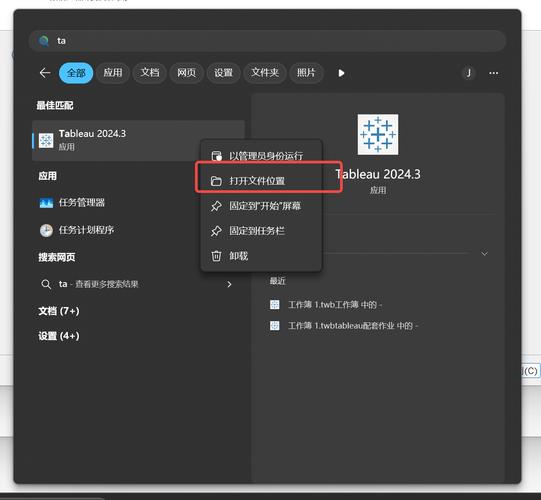The image size is (541, 500).
Task: Click the folder icon for open location
Action: (216, 181)
